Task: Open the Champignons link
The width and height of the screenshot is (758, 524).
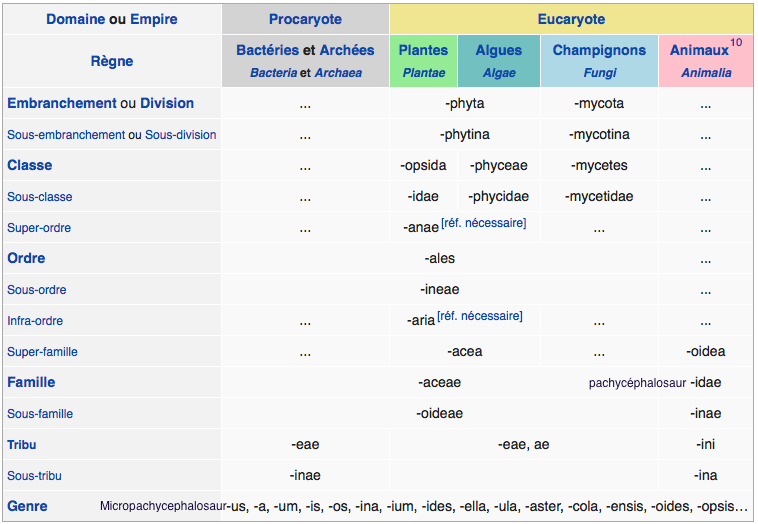Action: coord(599,50)
